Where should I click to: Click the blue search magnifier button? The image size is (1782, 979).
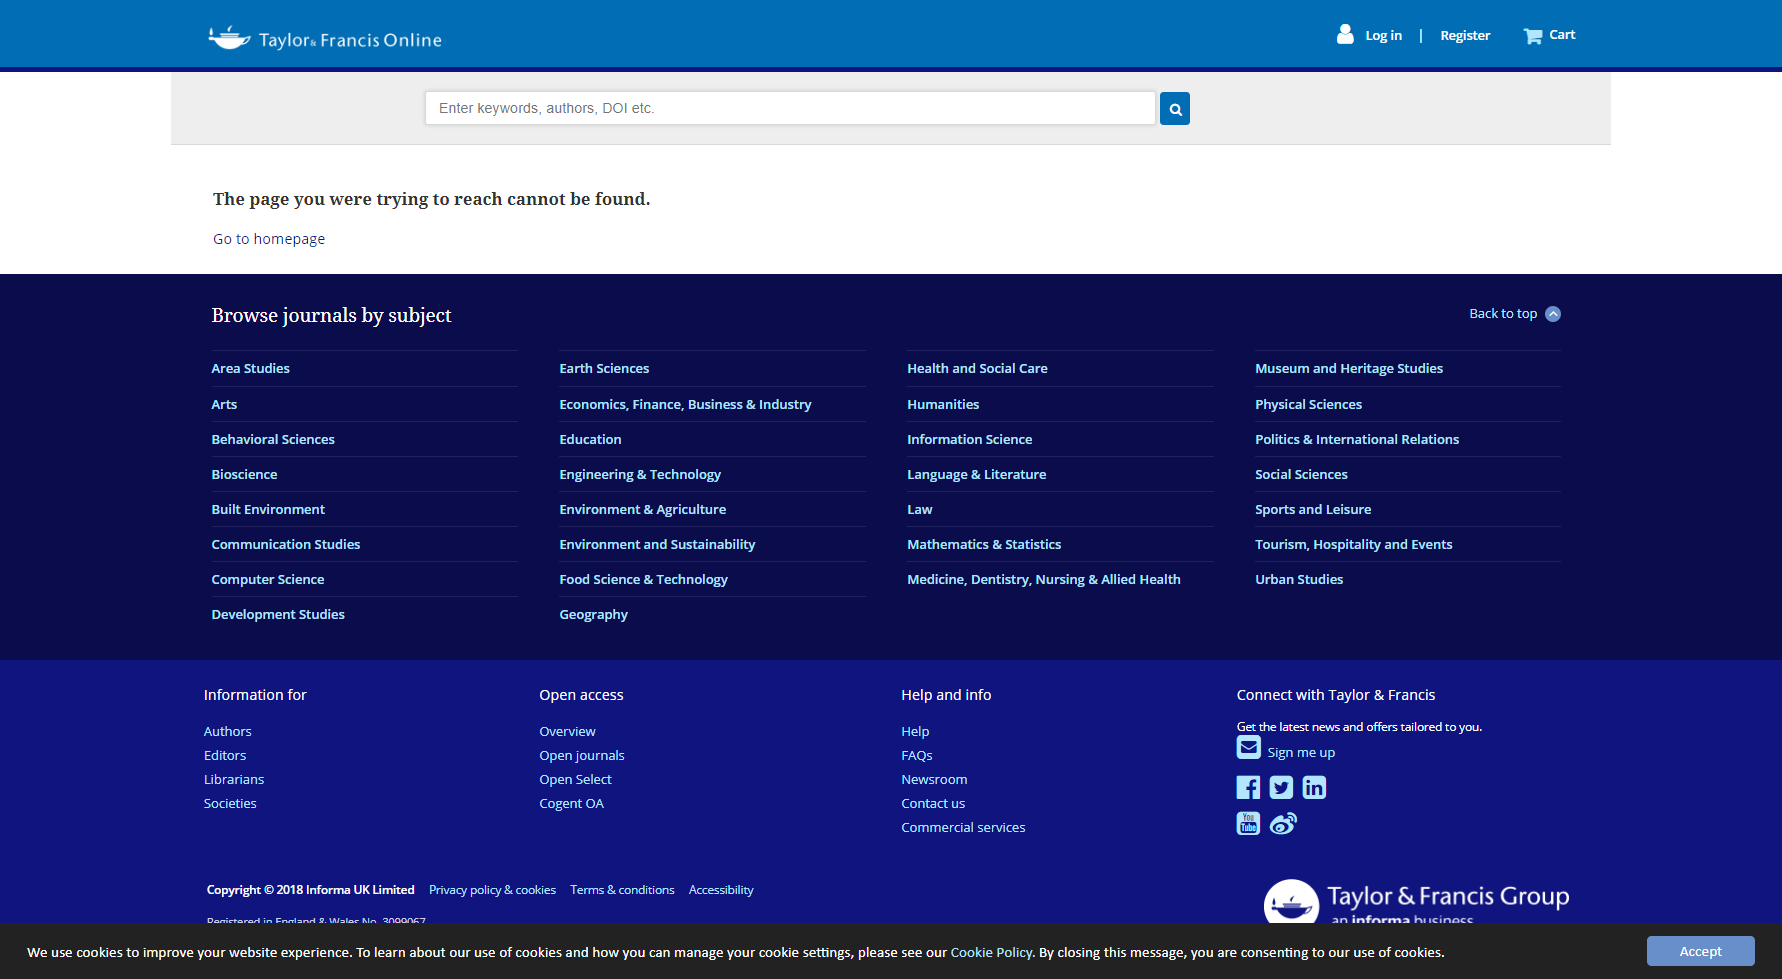pyautogui.click(x=1175, y=109)
